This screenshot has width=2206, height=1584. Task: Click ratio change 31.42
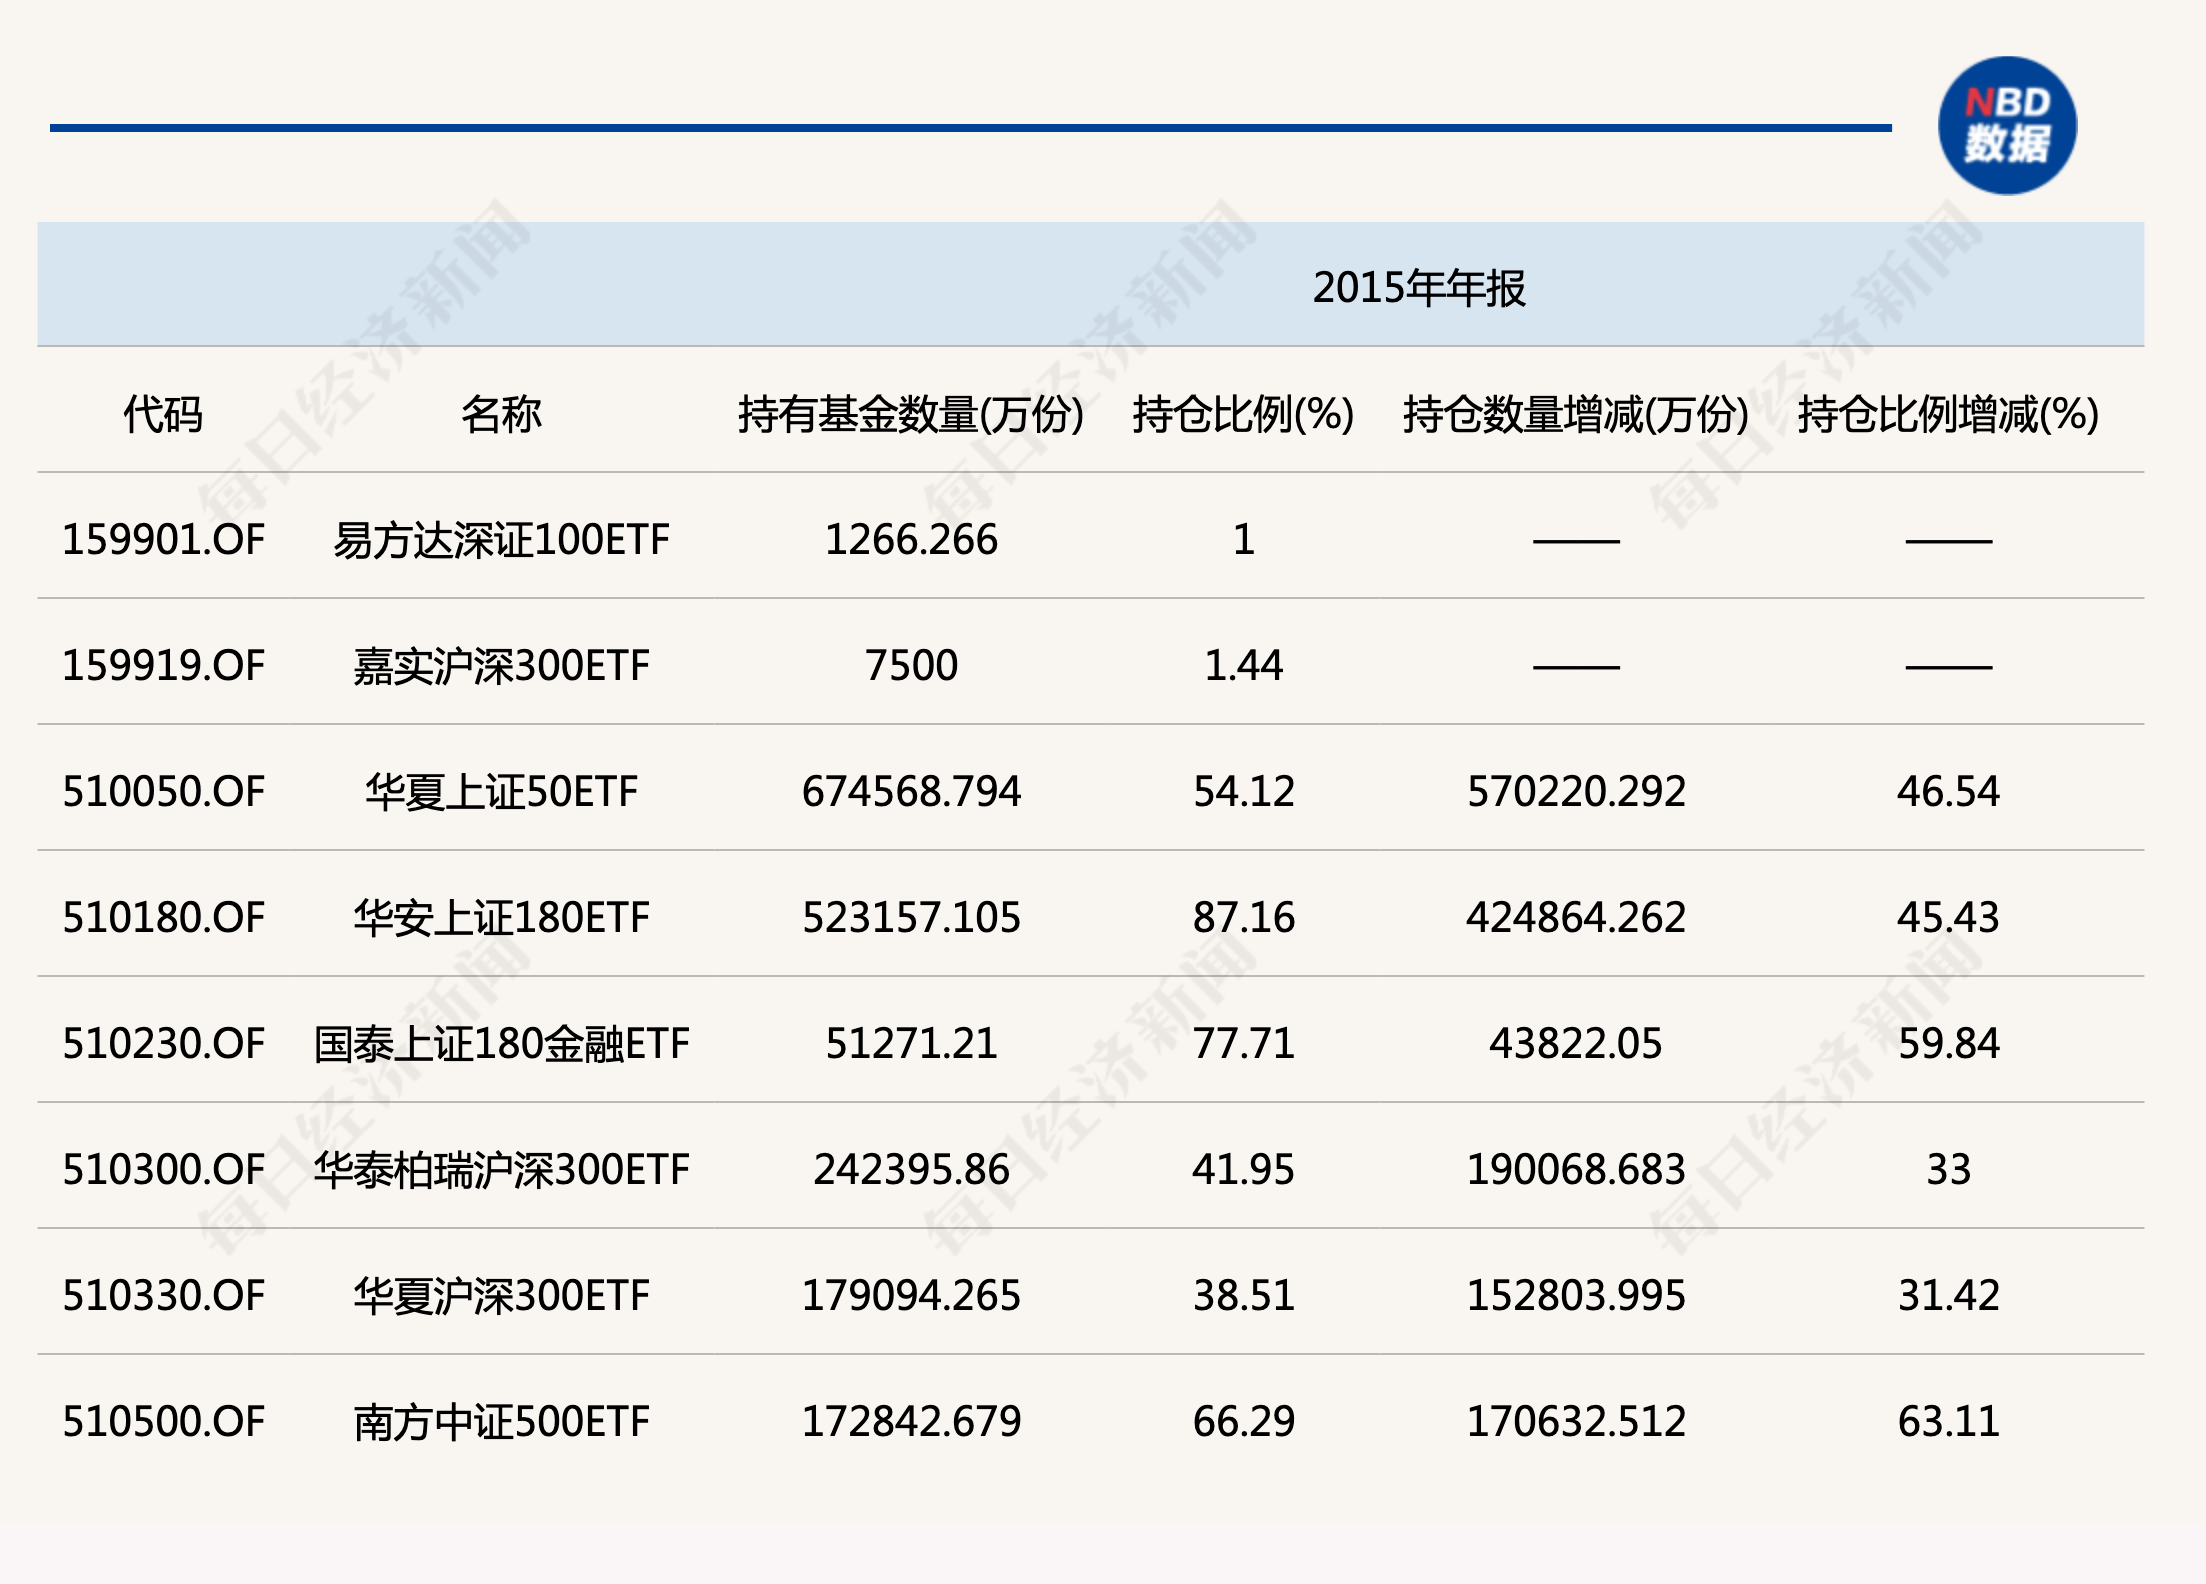coord(1948,1296)
